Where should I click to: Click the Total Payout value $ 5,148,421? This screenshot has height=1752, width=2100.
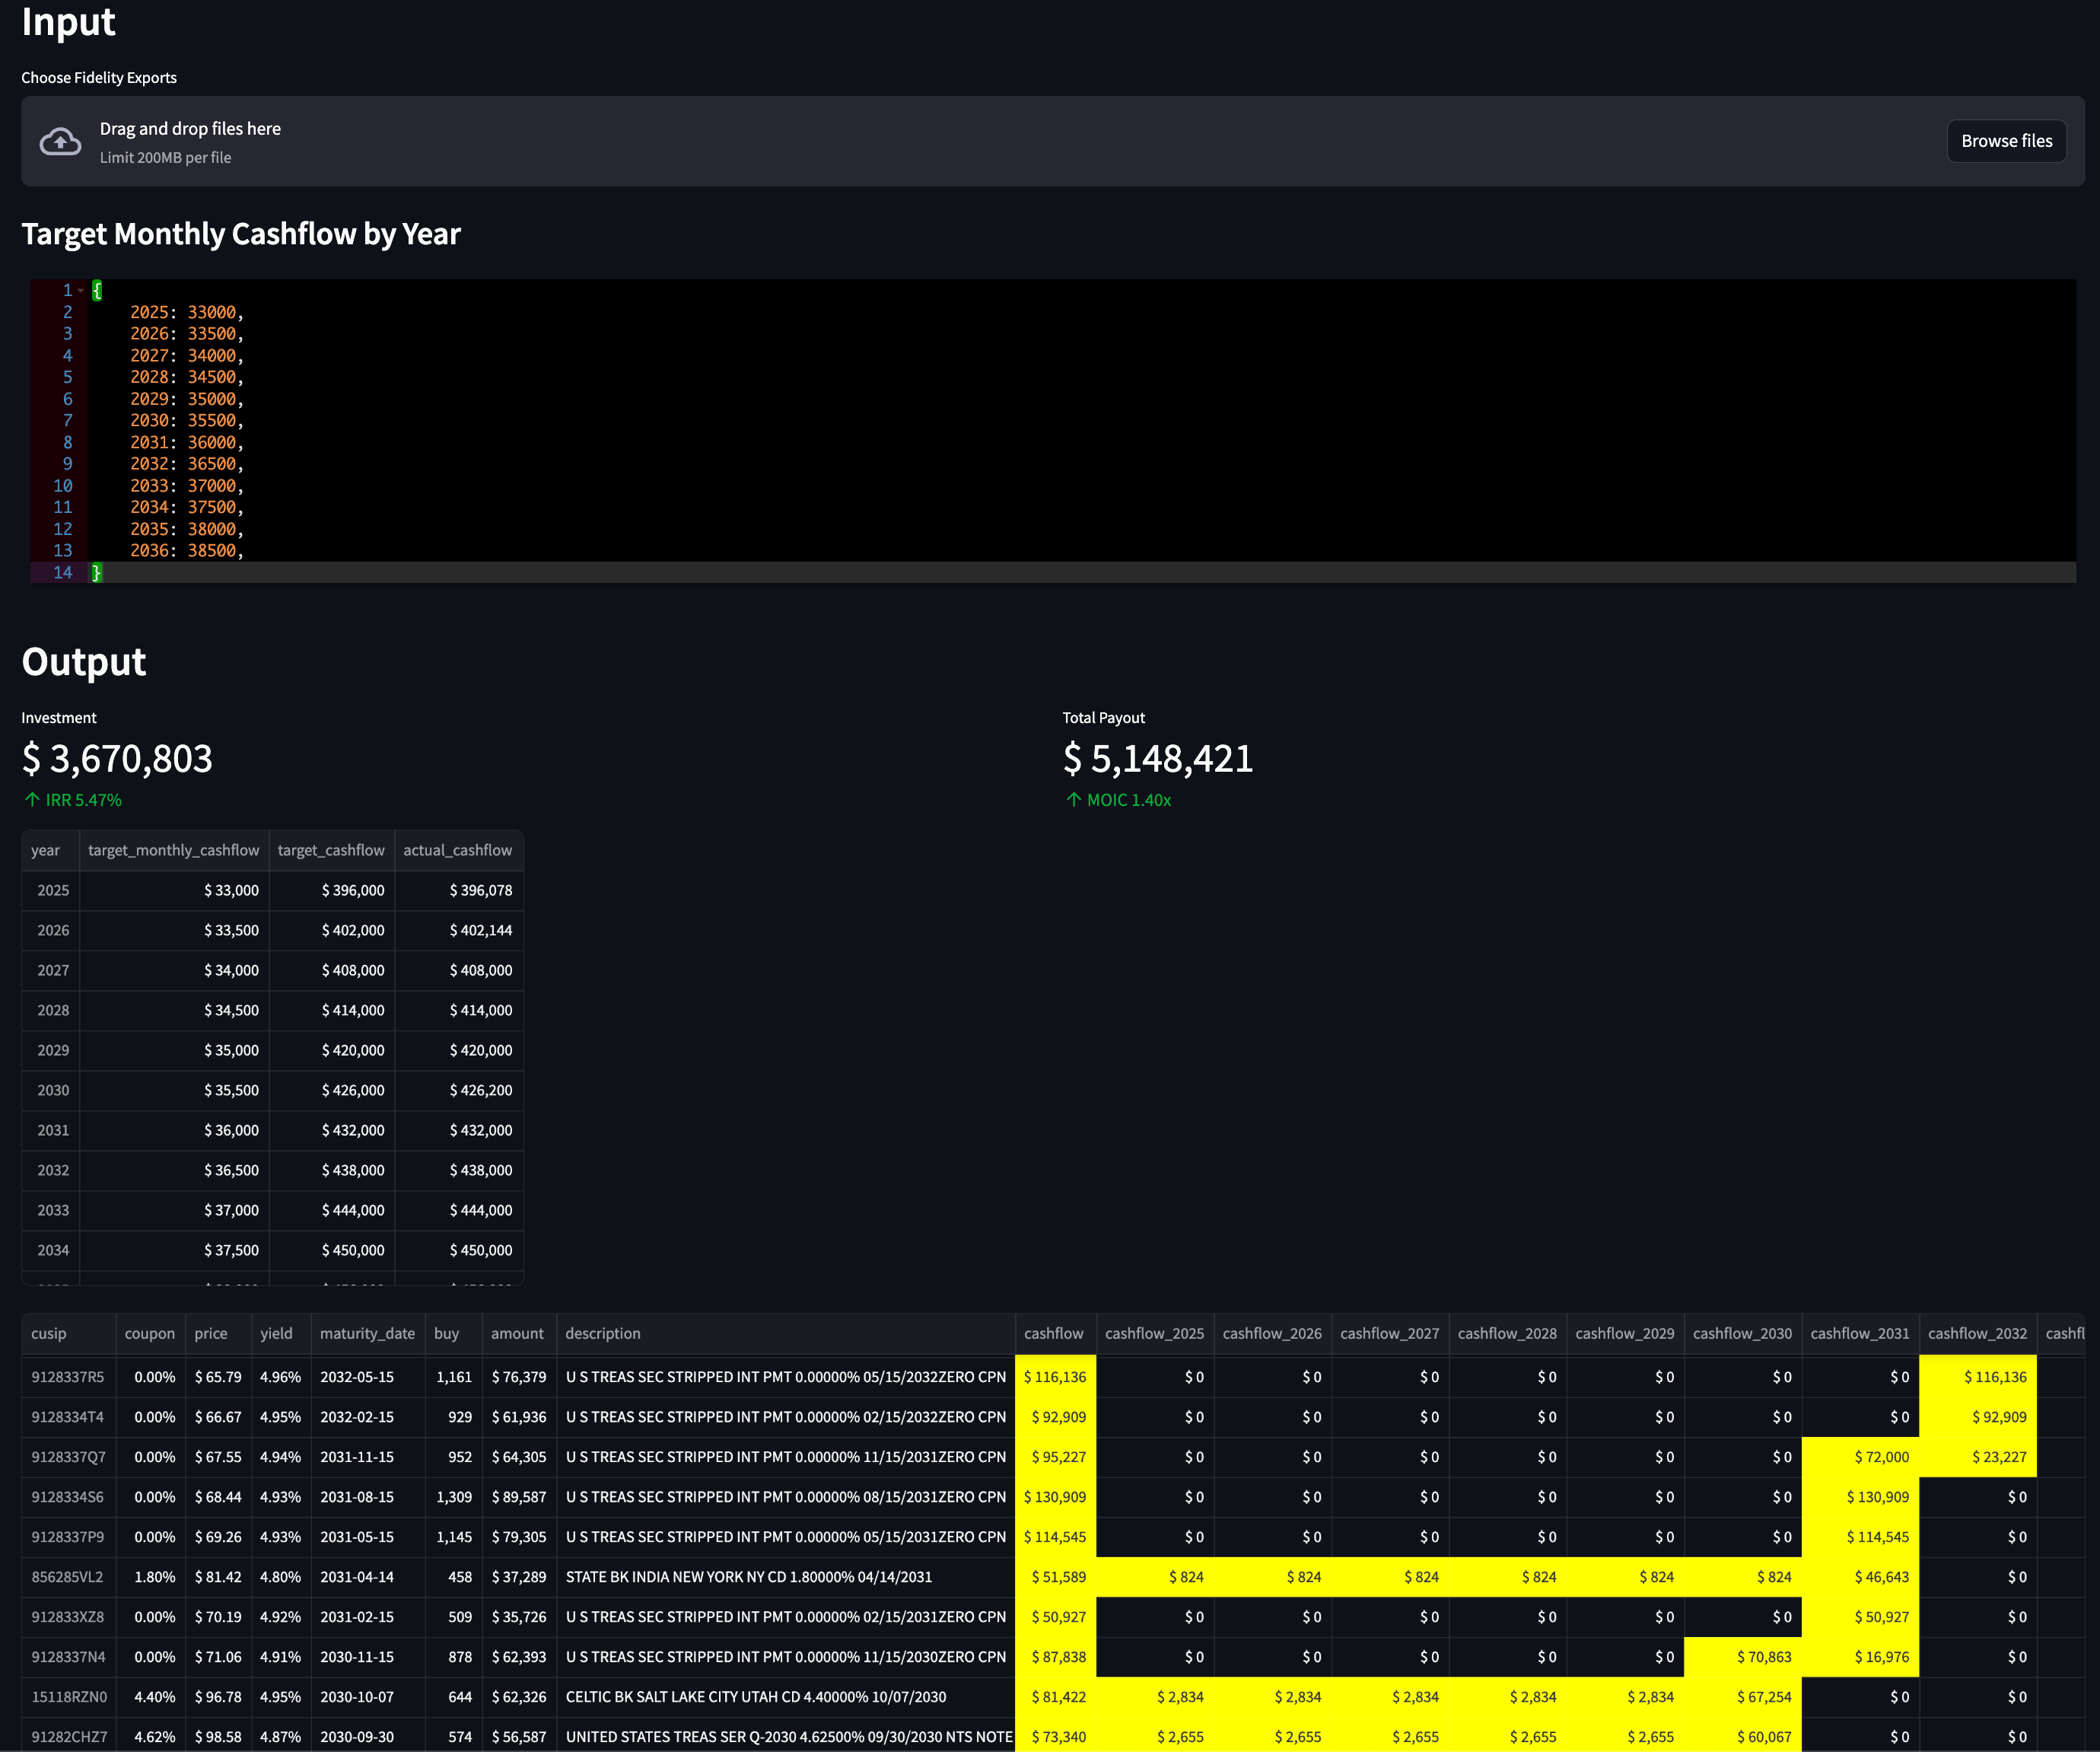coord(1158,759)
